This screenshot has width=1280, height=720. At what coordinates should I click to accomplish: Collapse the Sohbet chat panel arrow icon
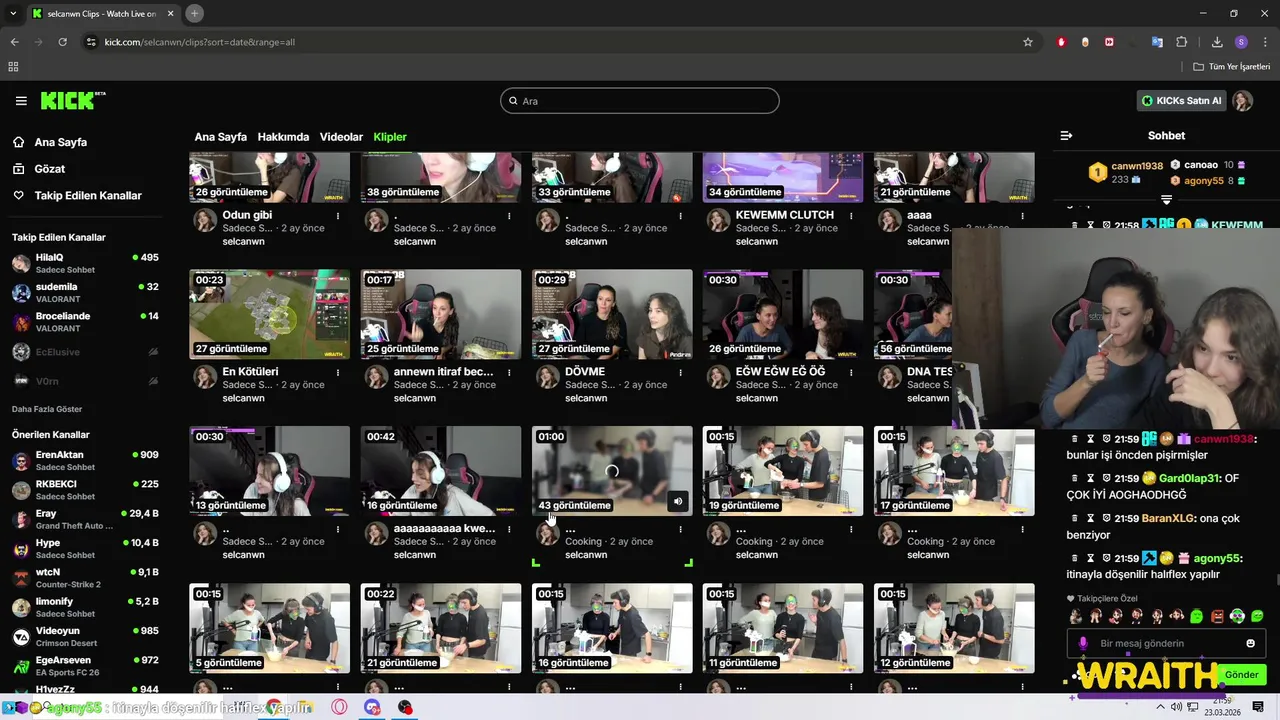1066,135
